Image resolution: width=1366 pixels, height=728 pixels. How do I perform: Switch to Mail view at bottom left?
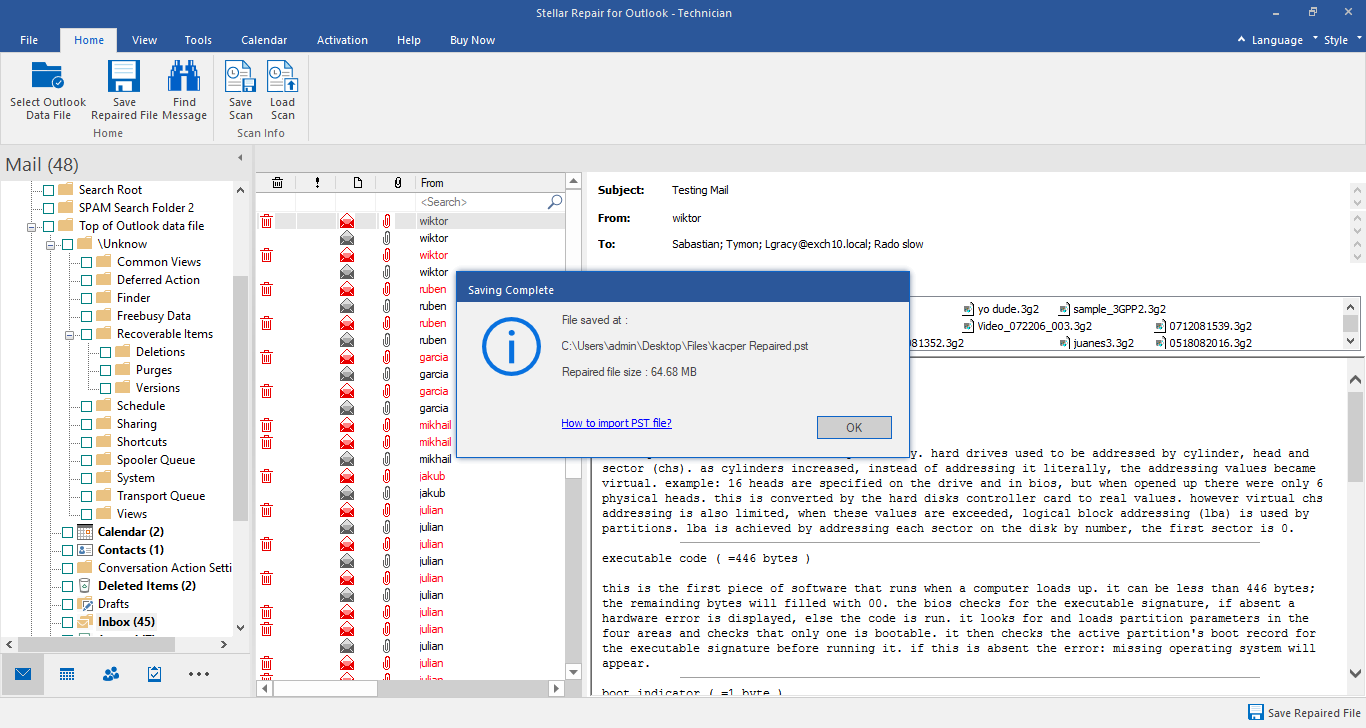[22, 674]
